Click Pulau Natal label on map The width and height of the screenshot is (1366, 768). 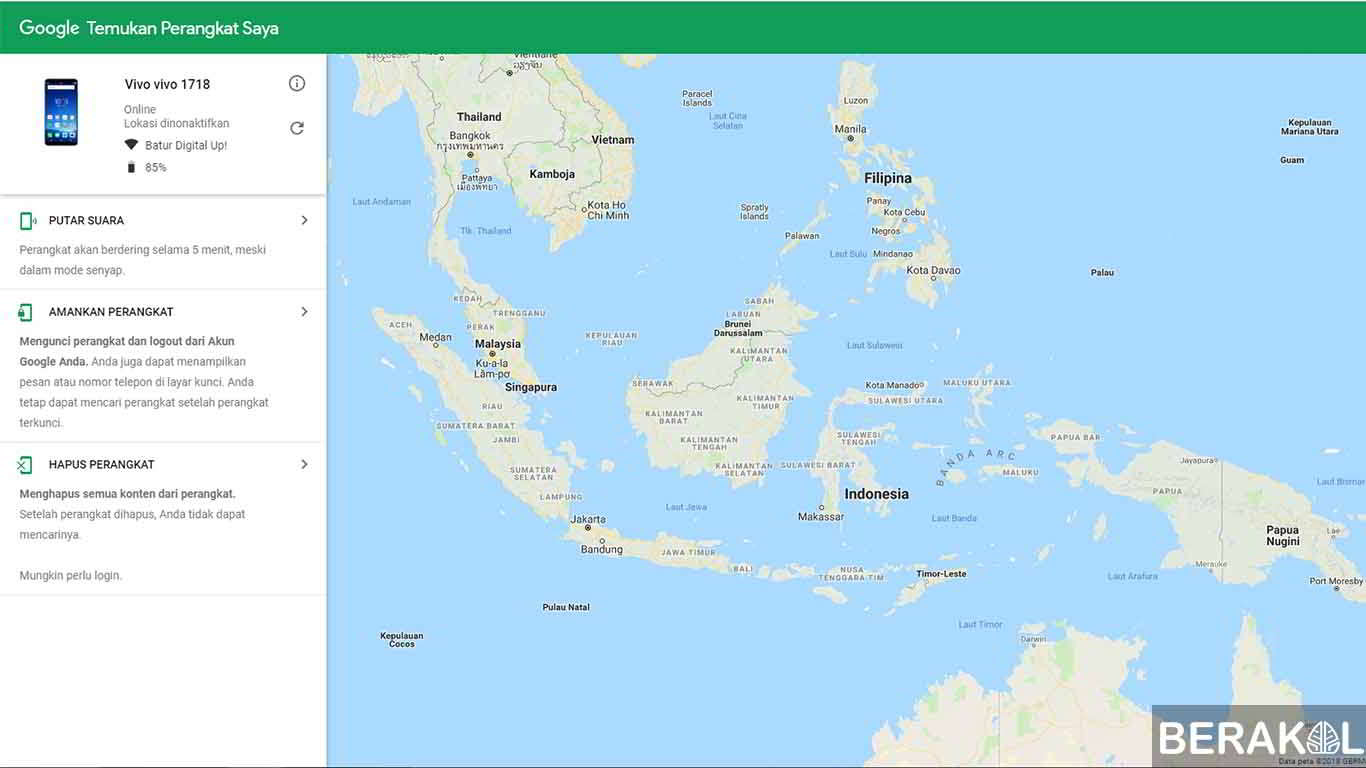point(566,607)
